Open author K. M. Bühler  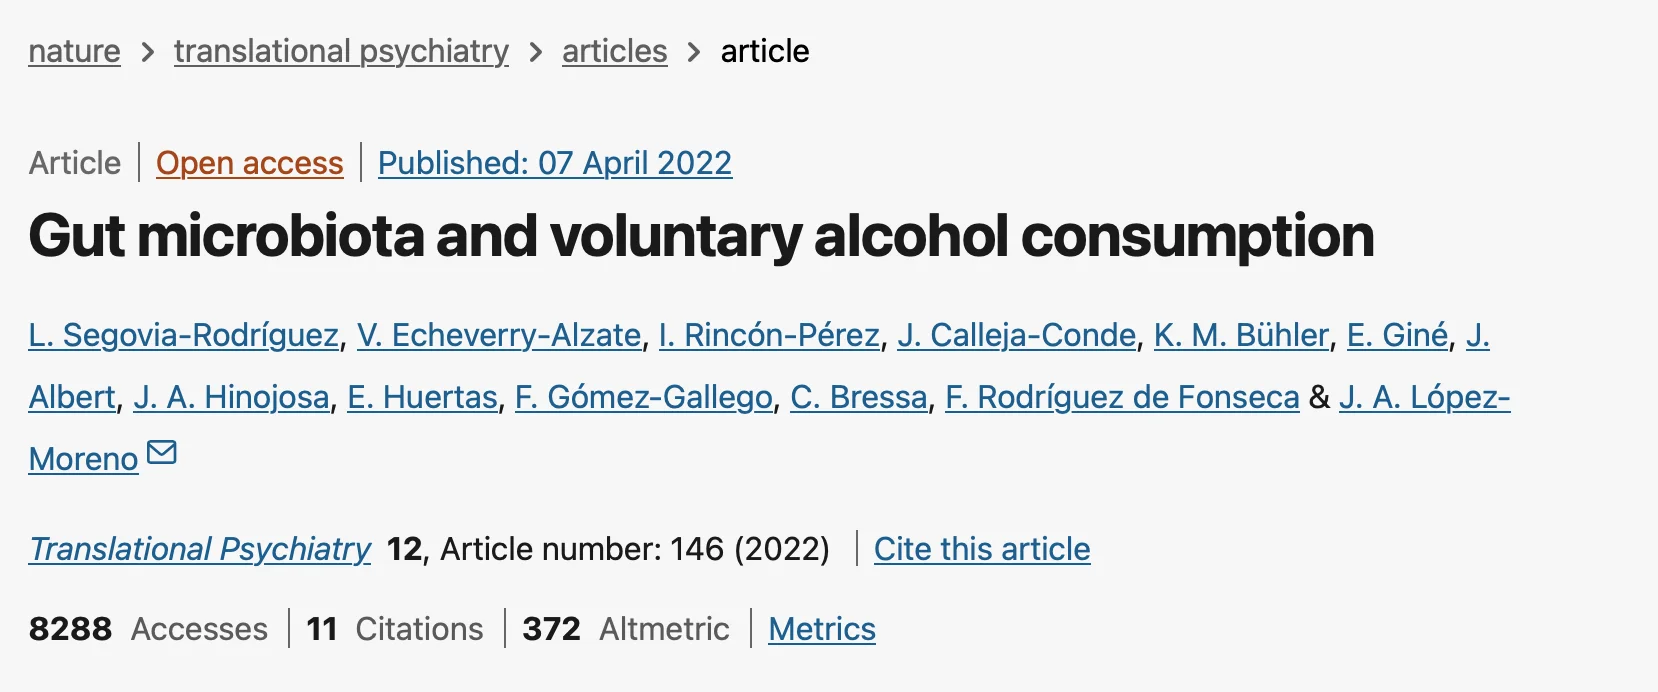pos(1241,335)
